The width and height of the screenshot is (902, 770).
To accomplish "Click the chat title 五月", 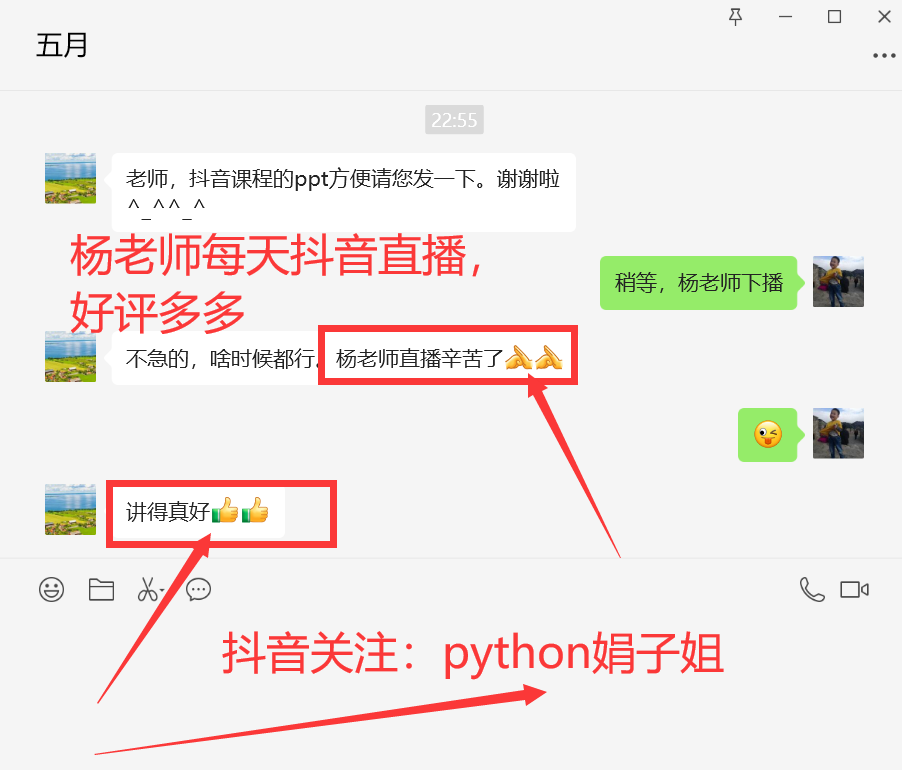I will click(62, 45).
